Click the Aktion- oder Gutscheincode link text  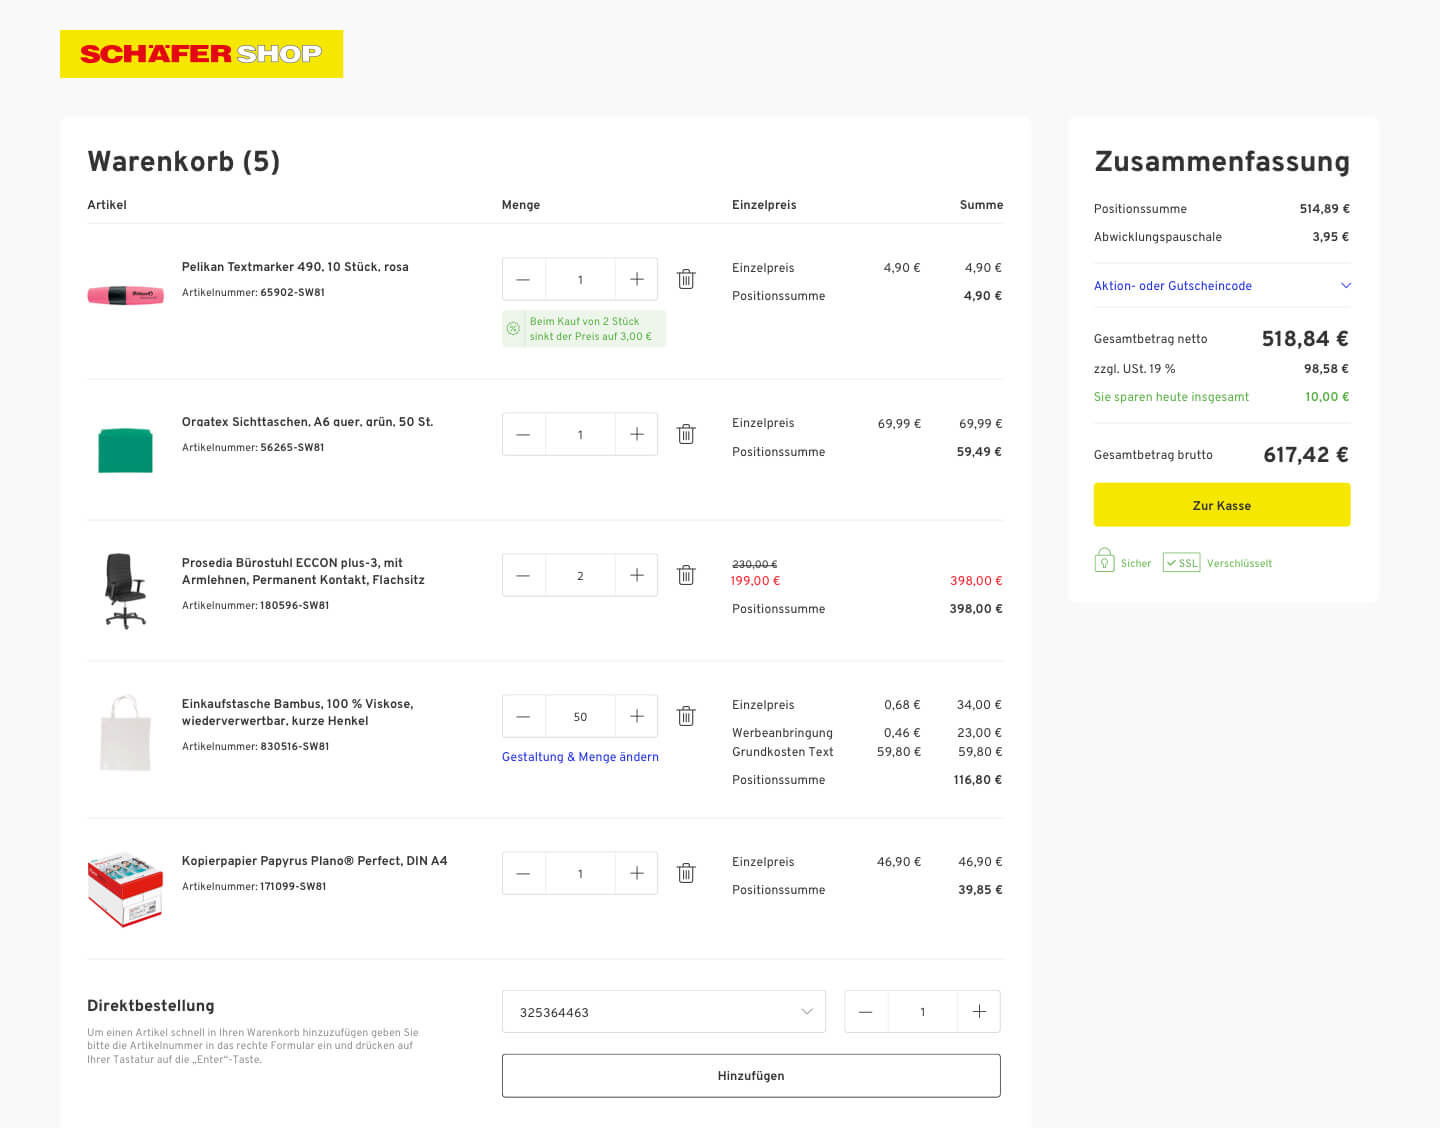[x=1172, y=286]
